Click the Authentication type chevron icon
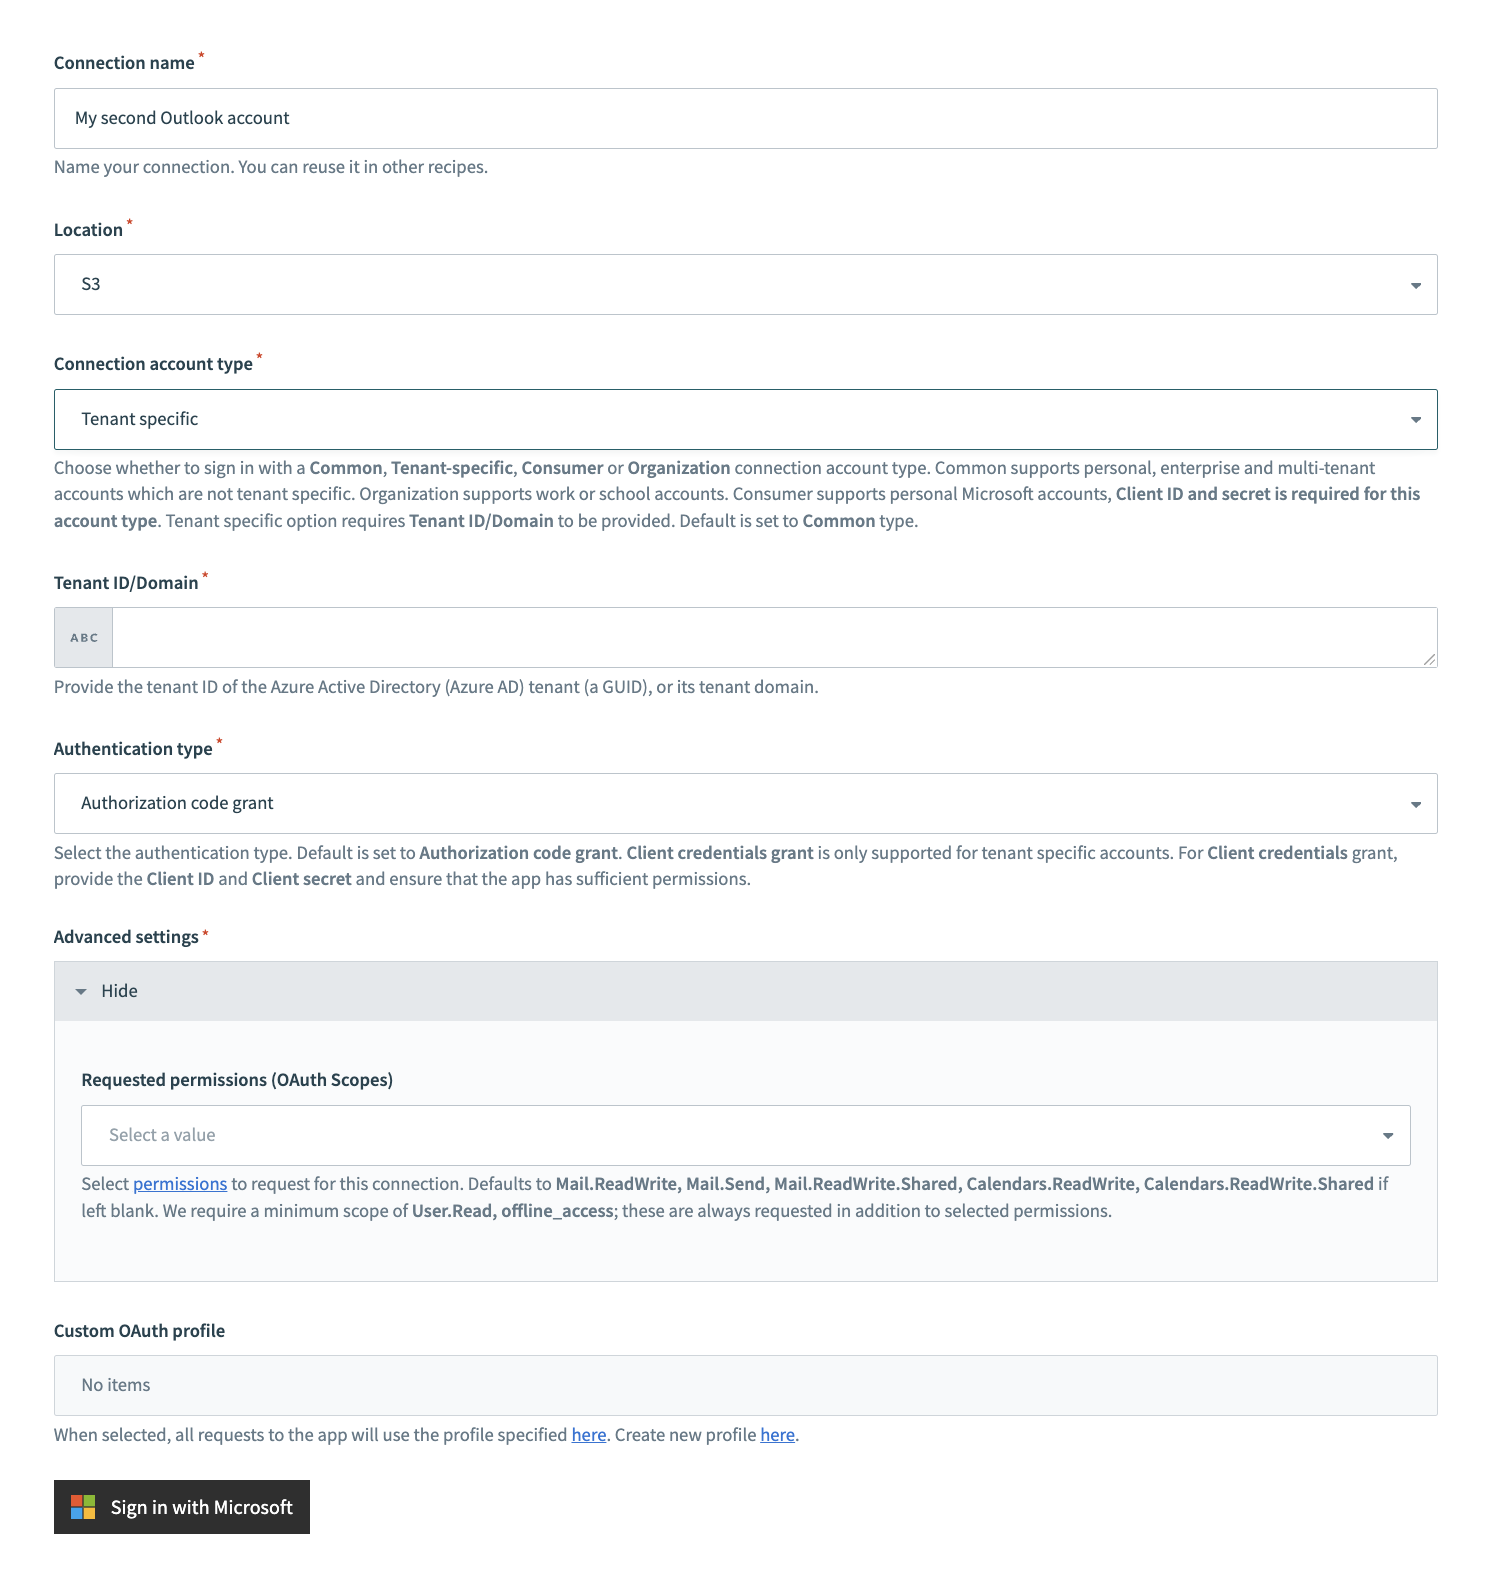 [1416, 803]
